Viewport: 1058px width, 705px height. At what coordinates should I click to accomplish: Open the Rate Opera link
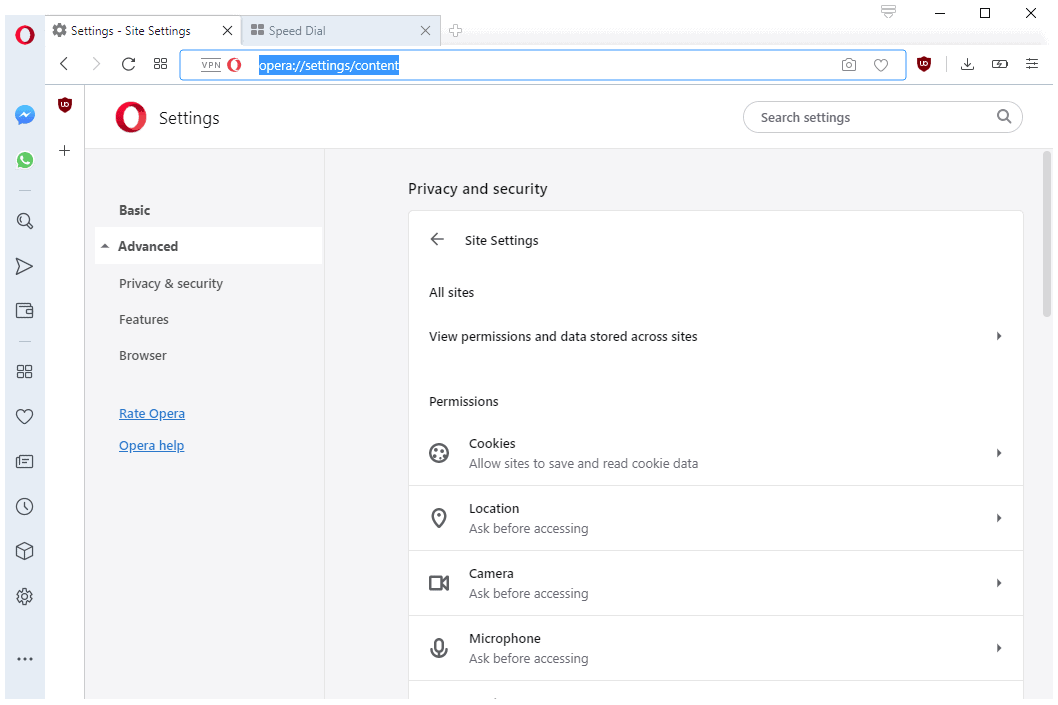click(x=152, y=414)
